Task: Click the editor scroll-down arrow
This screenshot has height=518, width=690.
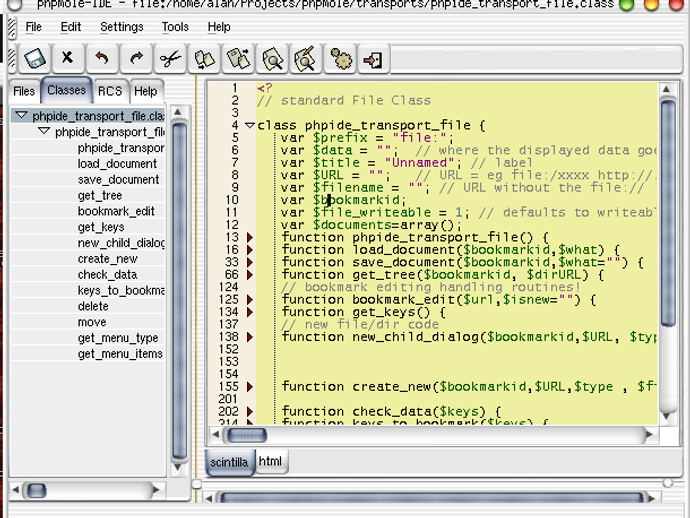Action: (666, 416)
